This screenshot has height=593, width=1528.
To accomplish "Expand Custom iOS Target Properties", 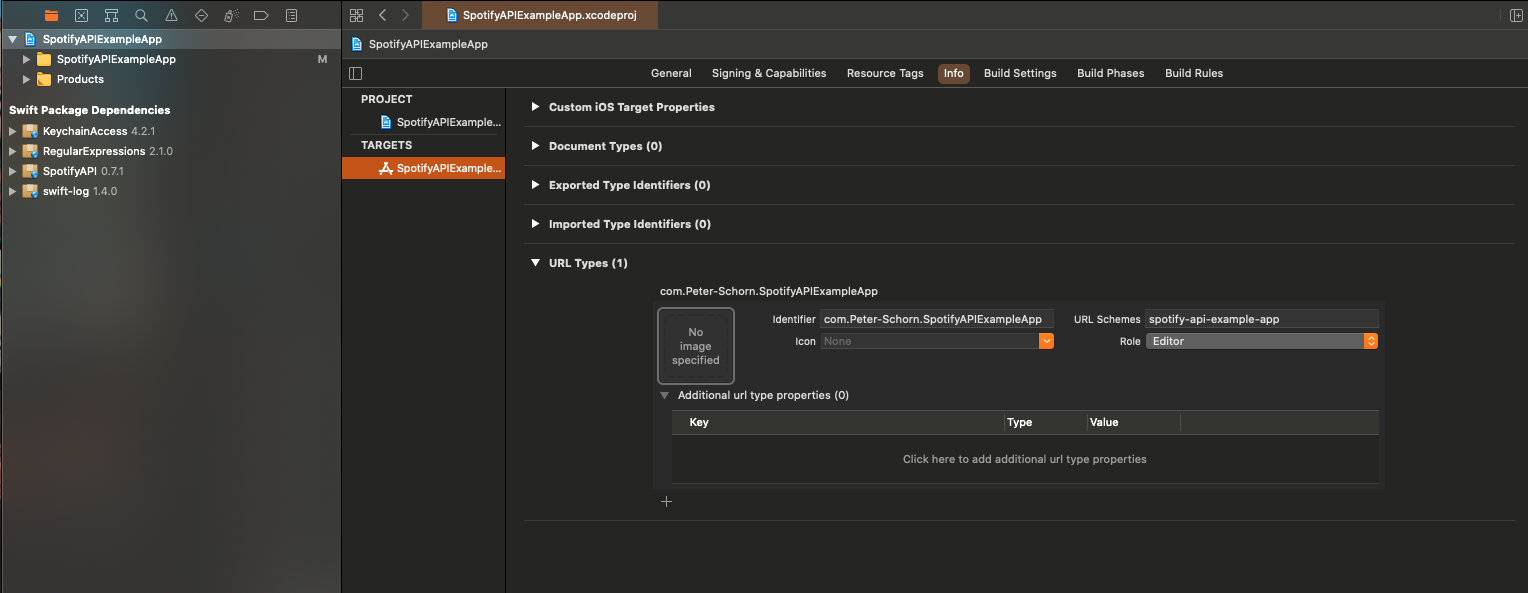I will click(x=535, y=107).
